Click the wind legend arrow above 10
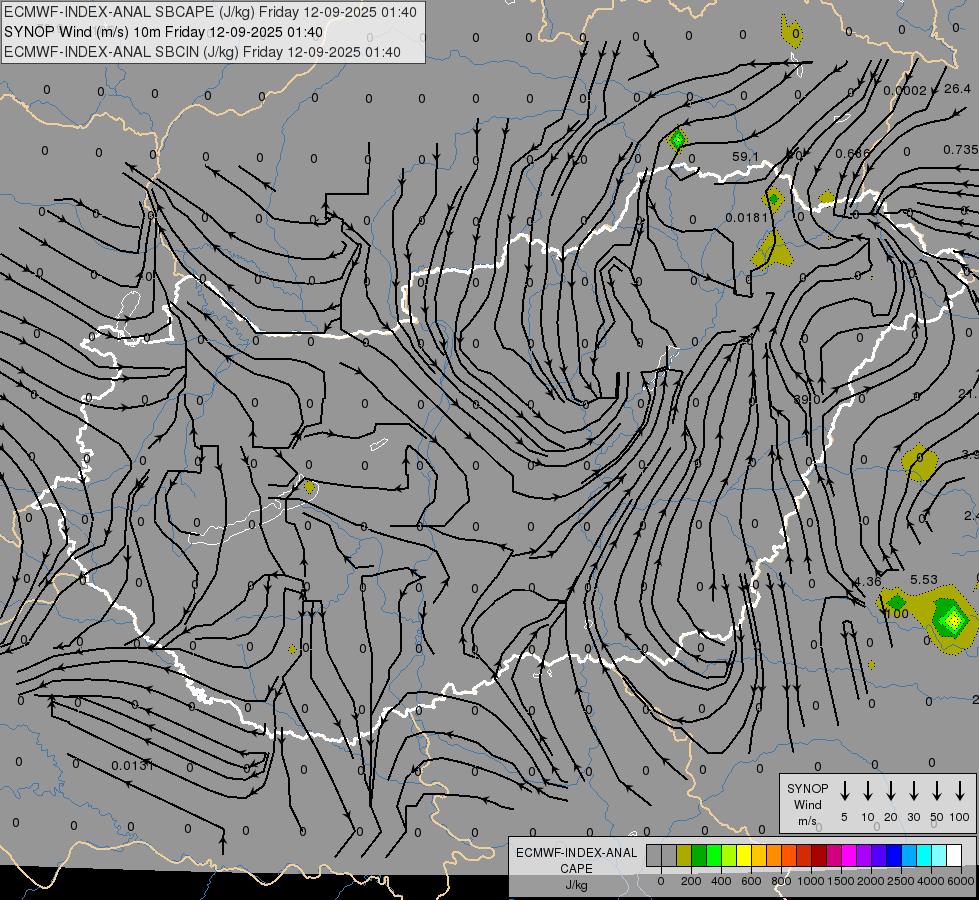 coord(867,791)
